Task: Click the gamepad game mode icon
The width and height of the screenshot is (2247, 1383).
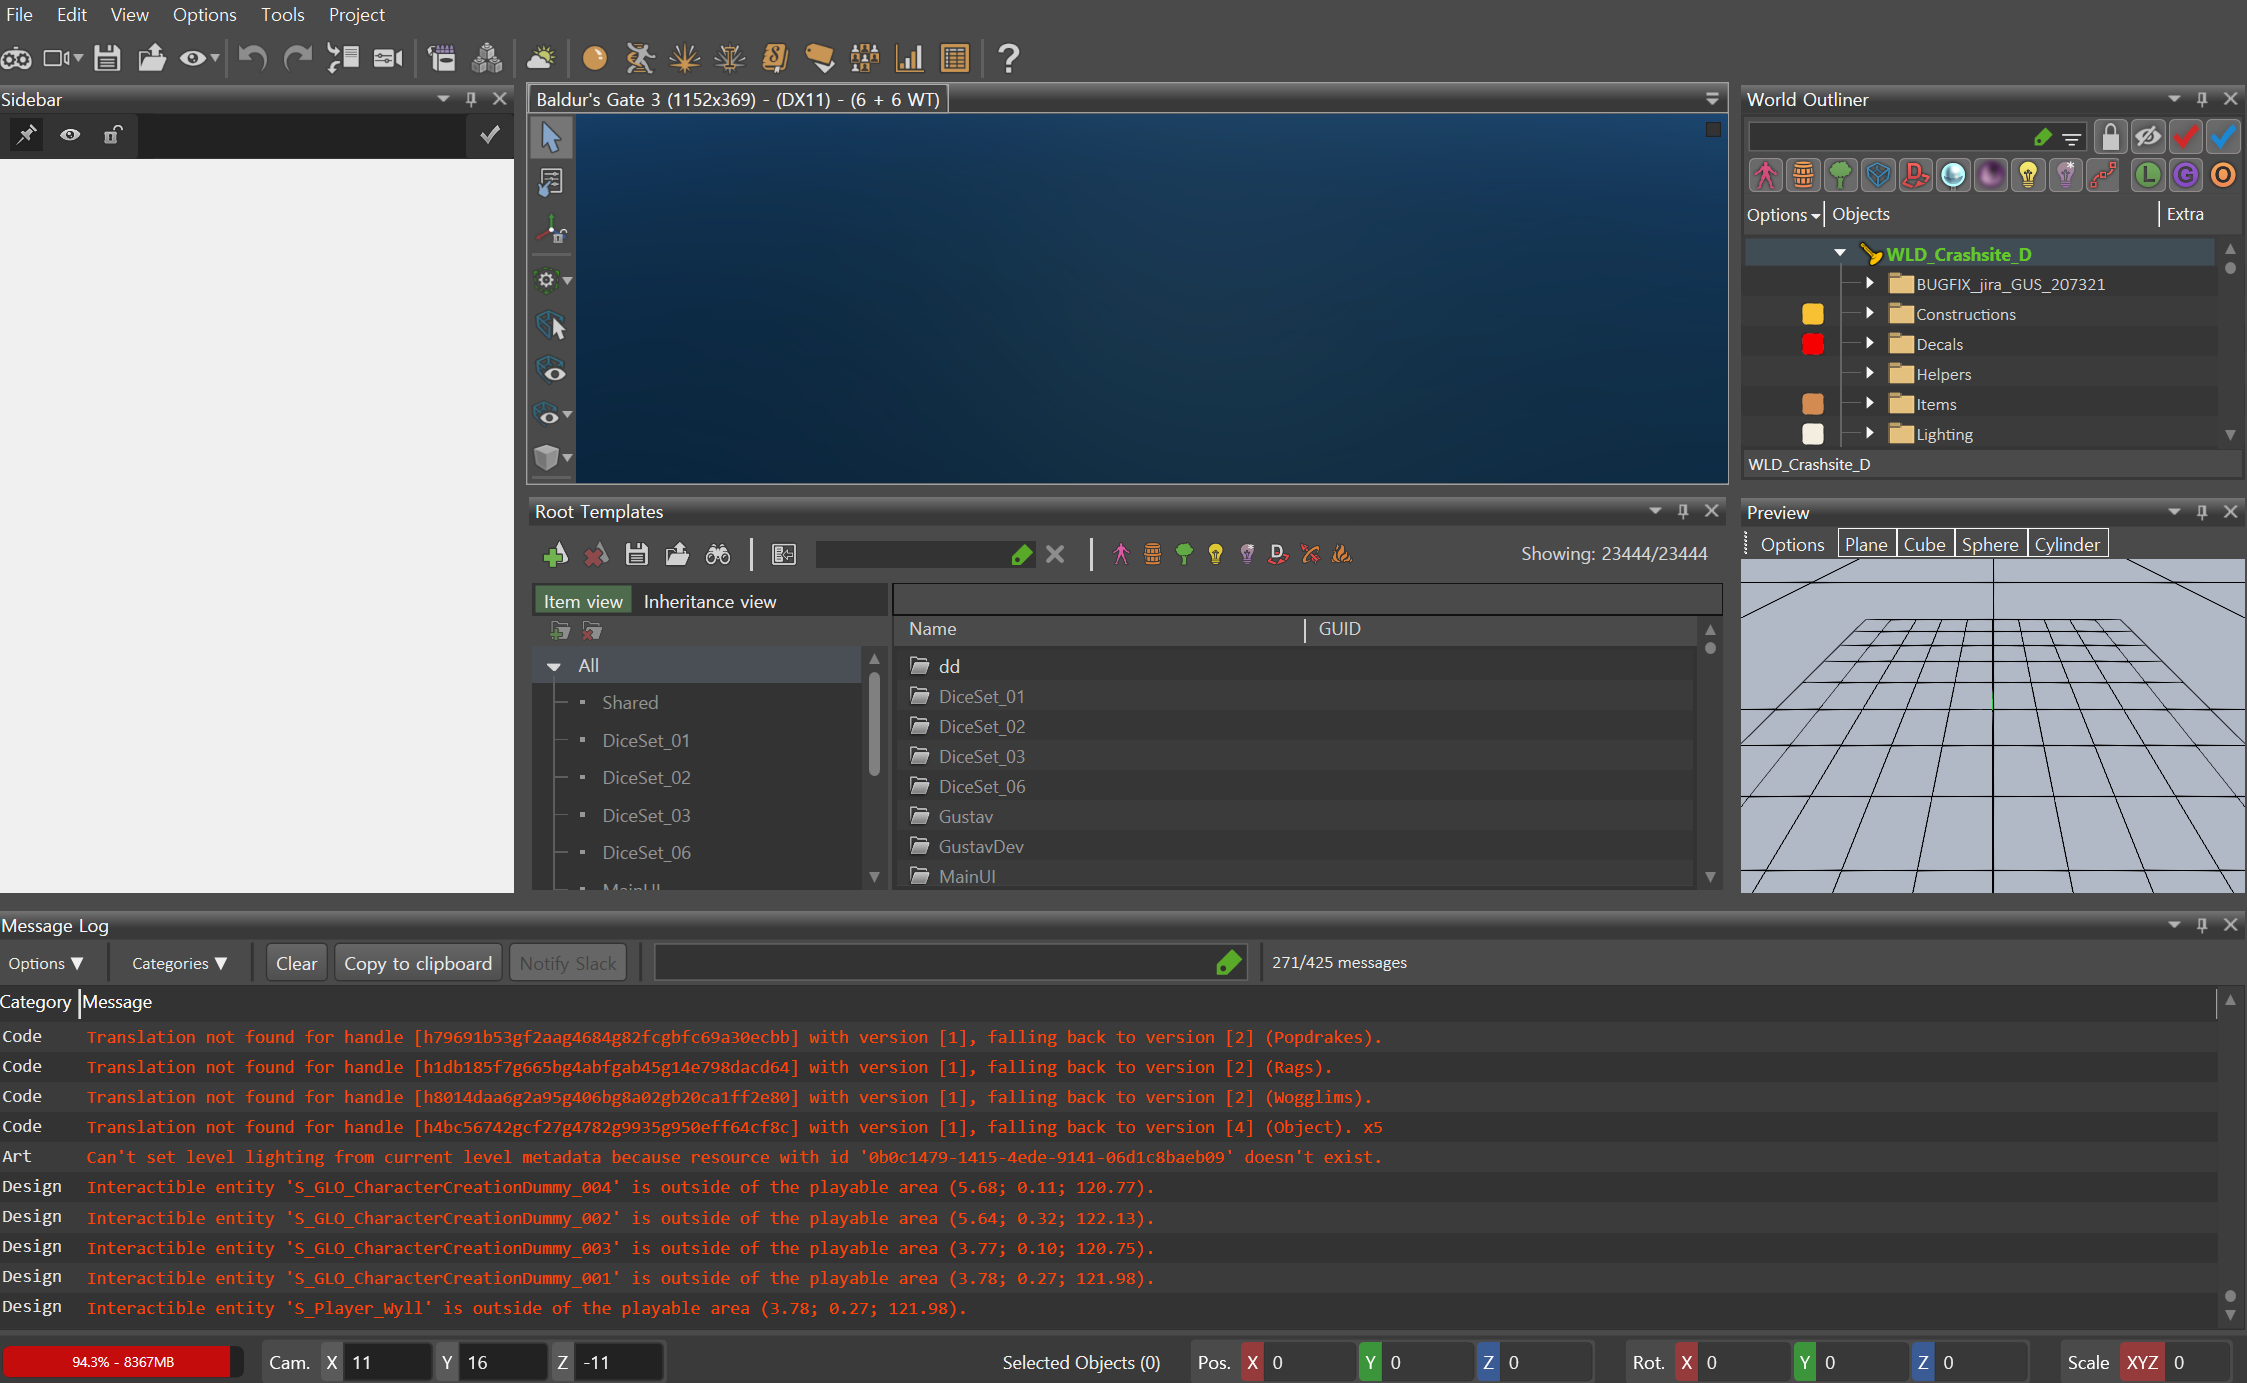Action: [x=16, y=58]
